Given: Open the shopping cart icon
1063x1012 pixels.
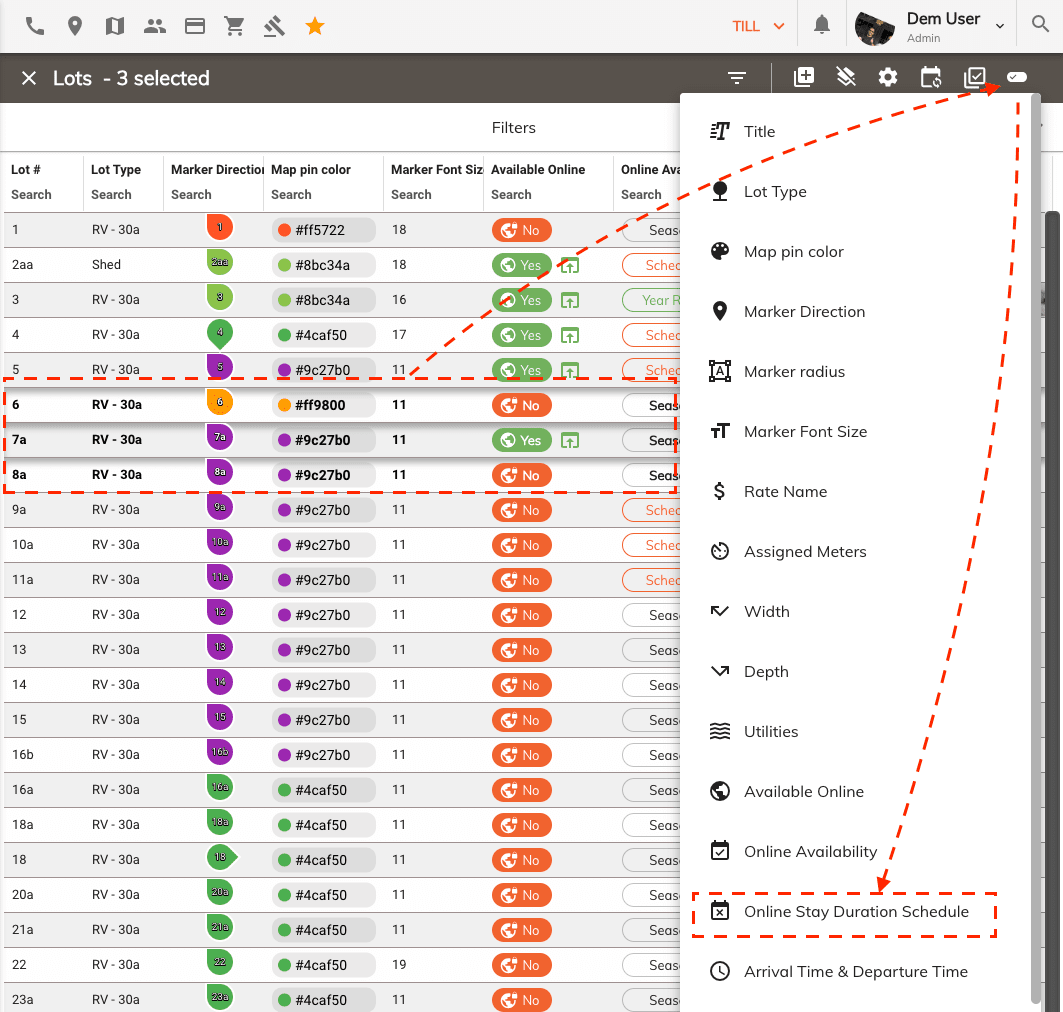Looking at the screenshot, I should coord(235,26).
